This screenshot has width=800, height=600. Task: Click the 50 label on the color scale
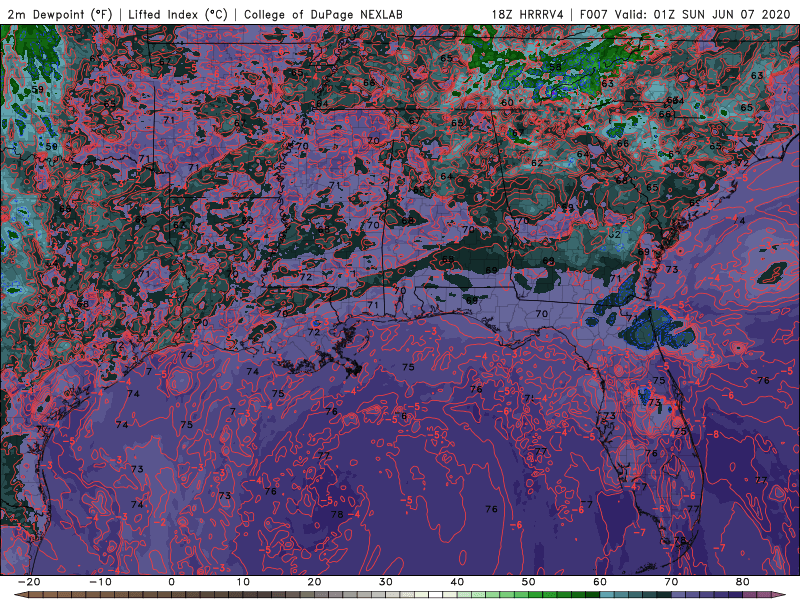click(529, 582)
